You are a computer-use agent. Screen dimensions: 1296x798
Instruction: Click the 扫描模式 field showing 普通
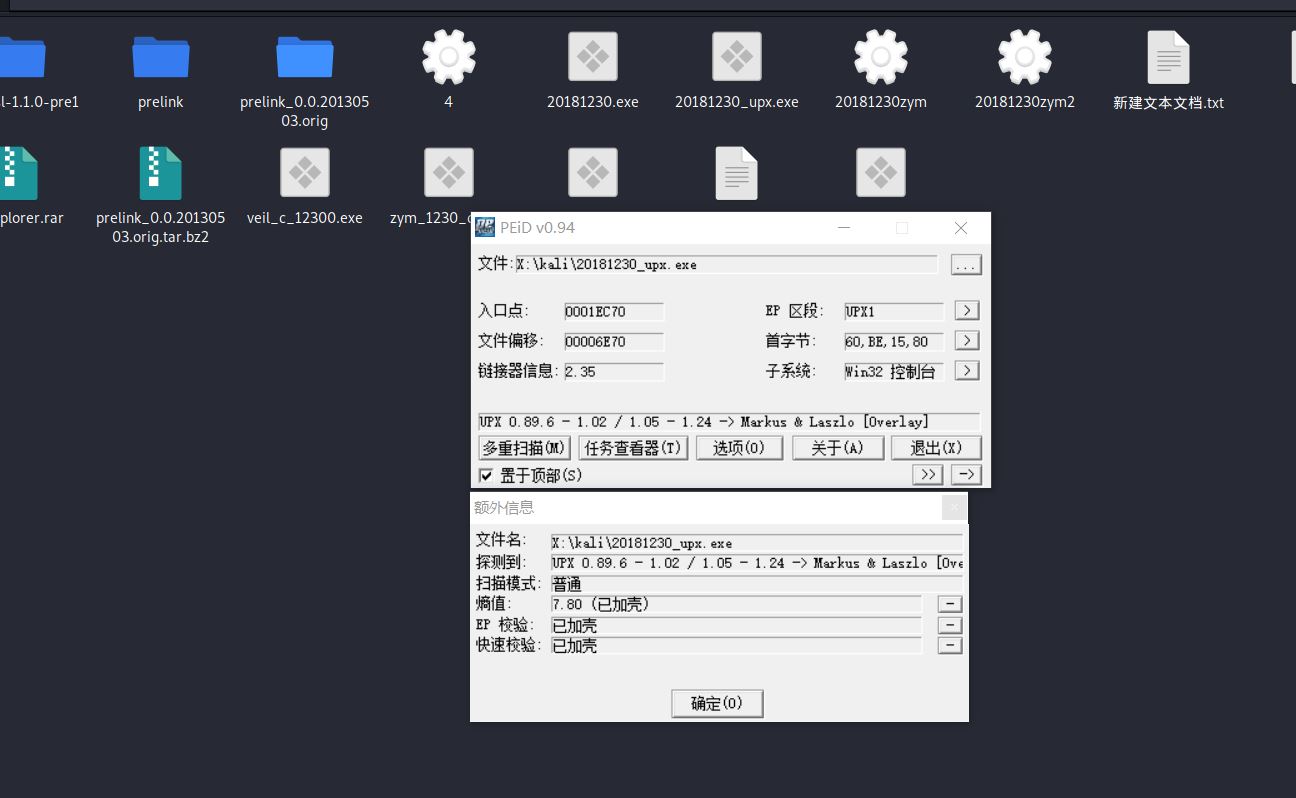757,584
